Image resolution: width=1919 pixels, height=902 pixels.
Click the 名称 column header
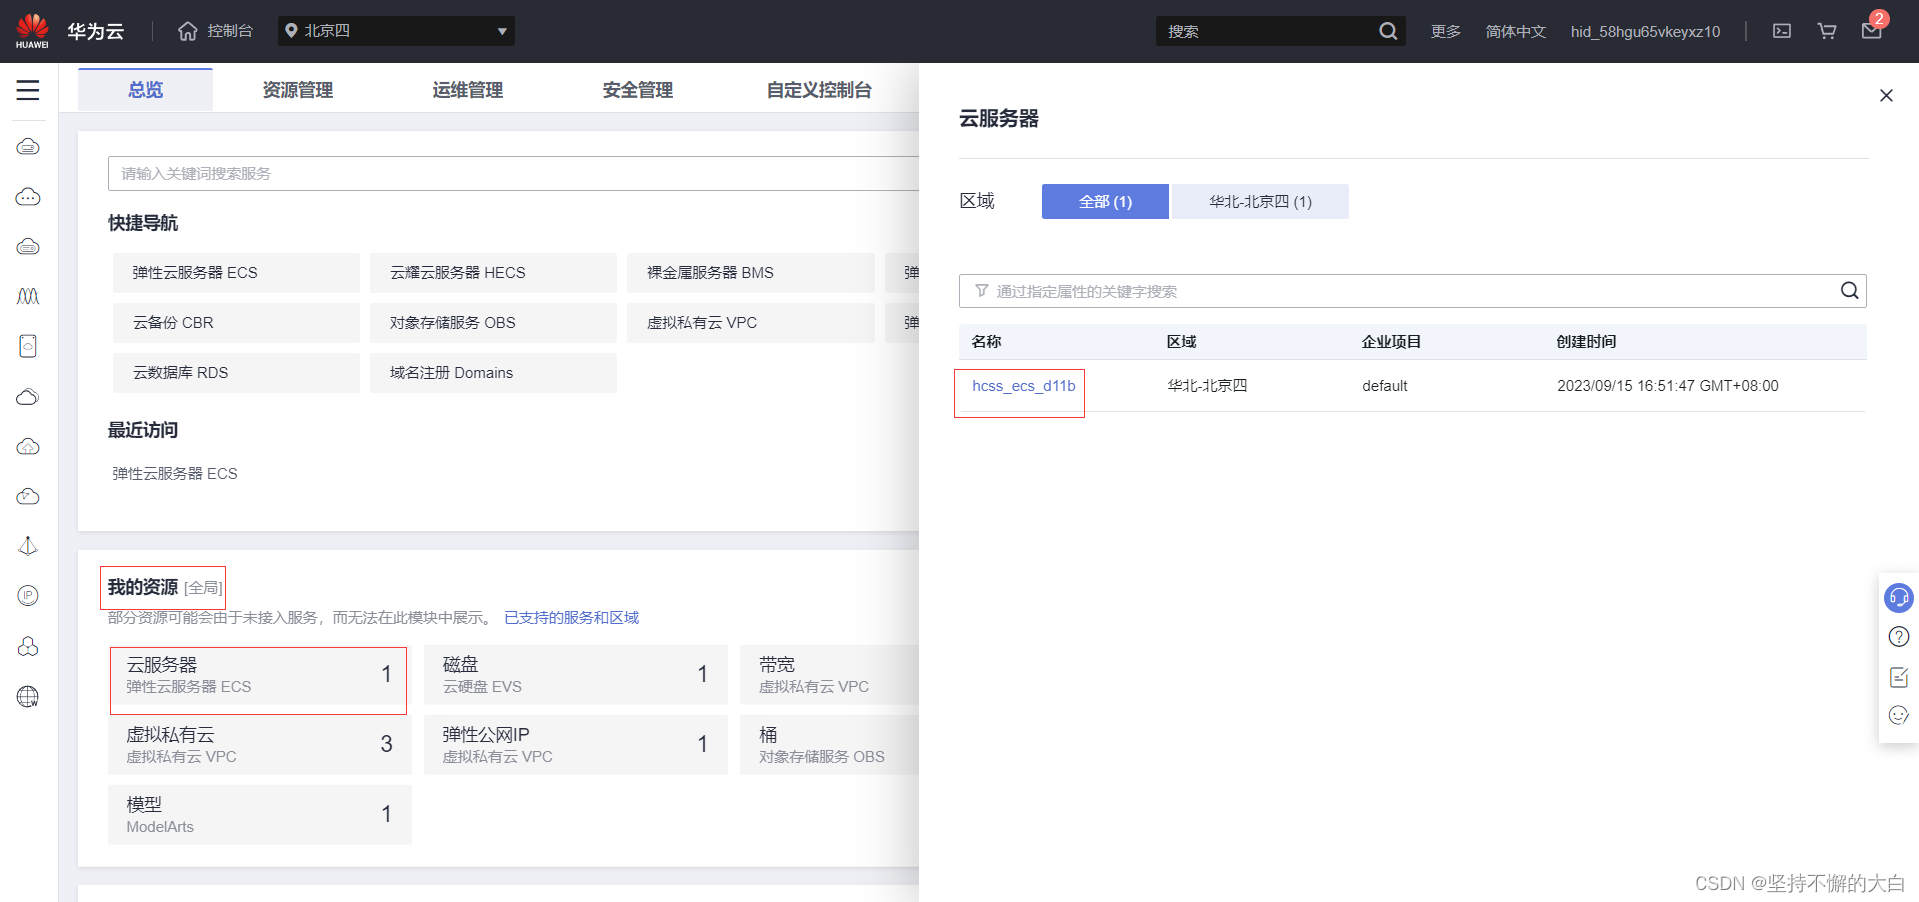pos(986,341)
